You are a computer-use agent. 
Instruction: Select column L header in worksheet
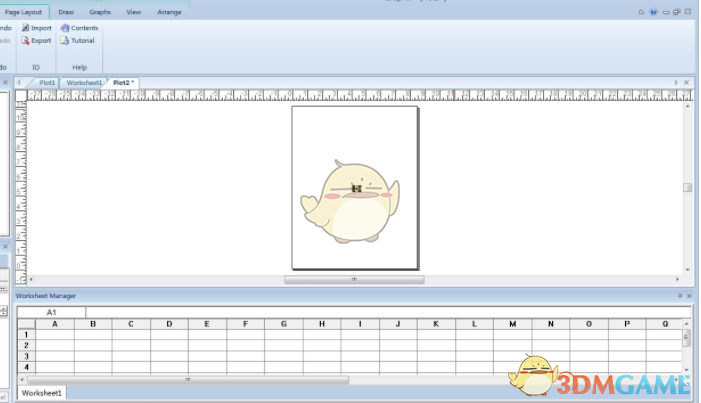[x=474, y=324]
